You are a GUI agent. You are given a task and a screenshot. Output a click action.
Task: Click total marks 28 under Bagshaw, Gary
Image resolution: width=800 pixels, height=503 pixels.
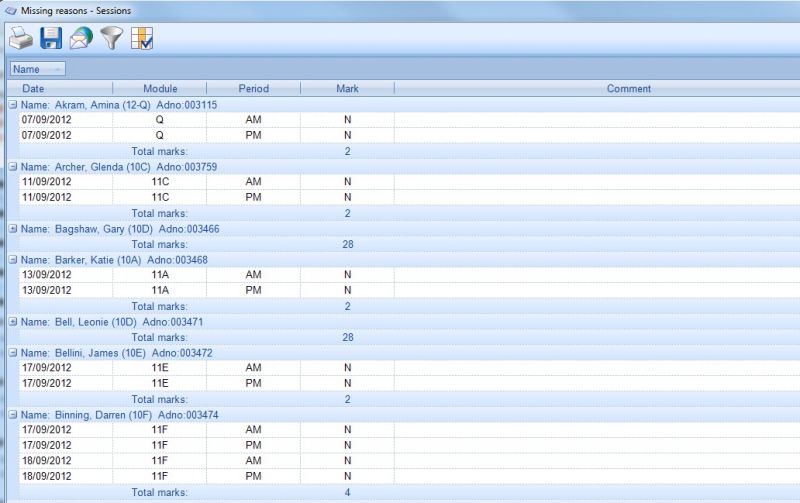(348, 244)
